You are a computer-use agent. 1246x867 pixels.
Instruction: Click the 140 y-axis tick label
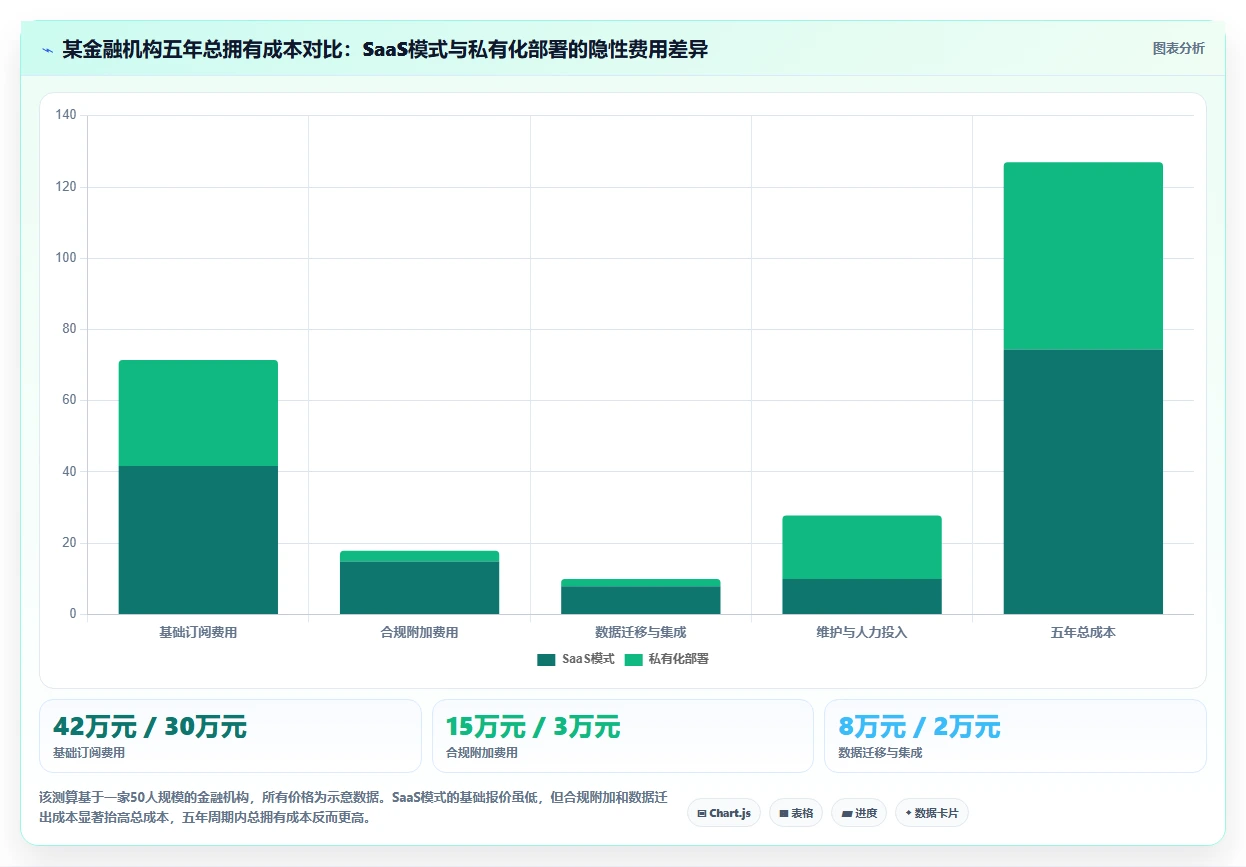coord(66,116)
